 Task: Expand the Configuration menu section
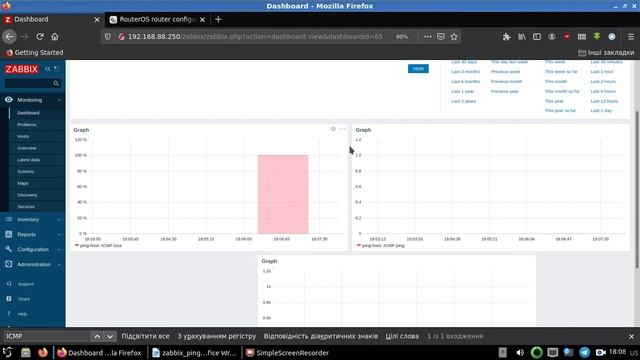click(32, 249)
